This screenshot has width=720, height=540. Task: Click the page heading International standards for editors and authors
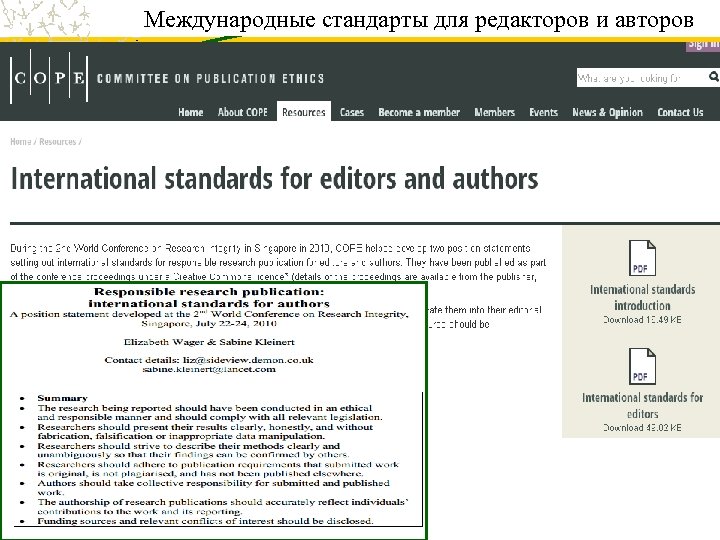274,178
